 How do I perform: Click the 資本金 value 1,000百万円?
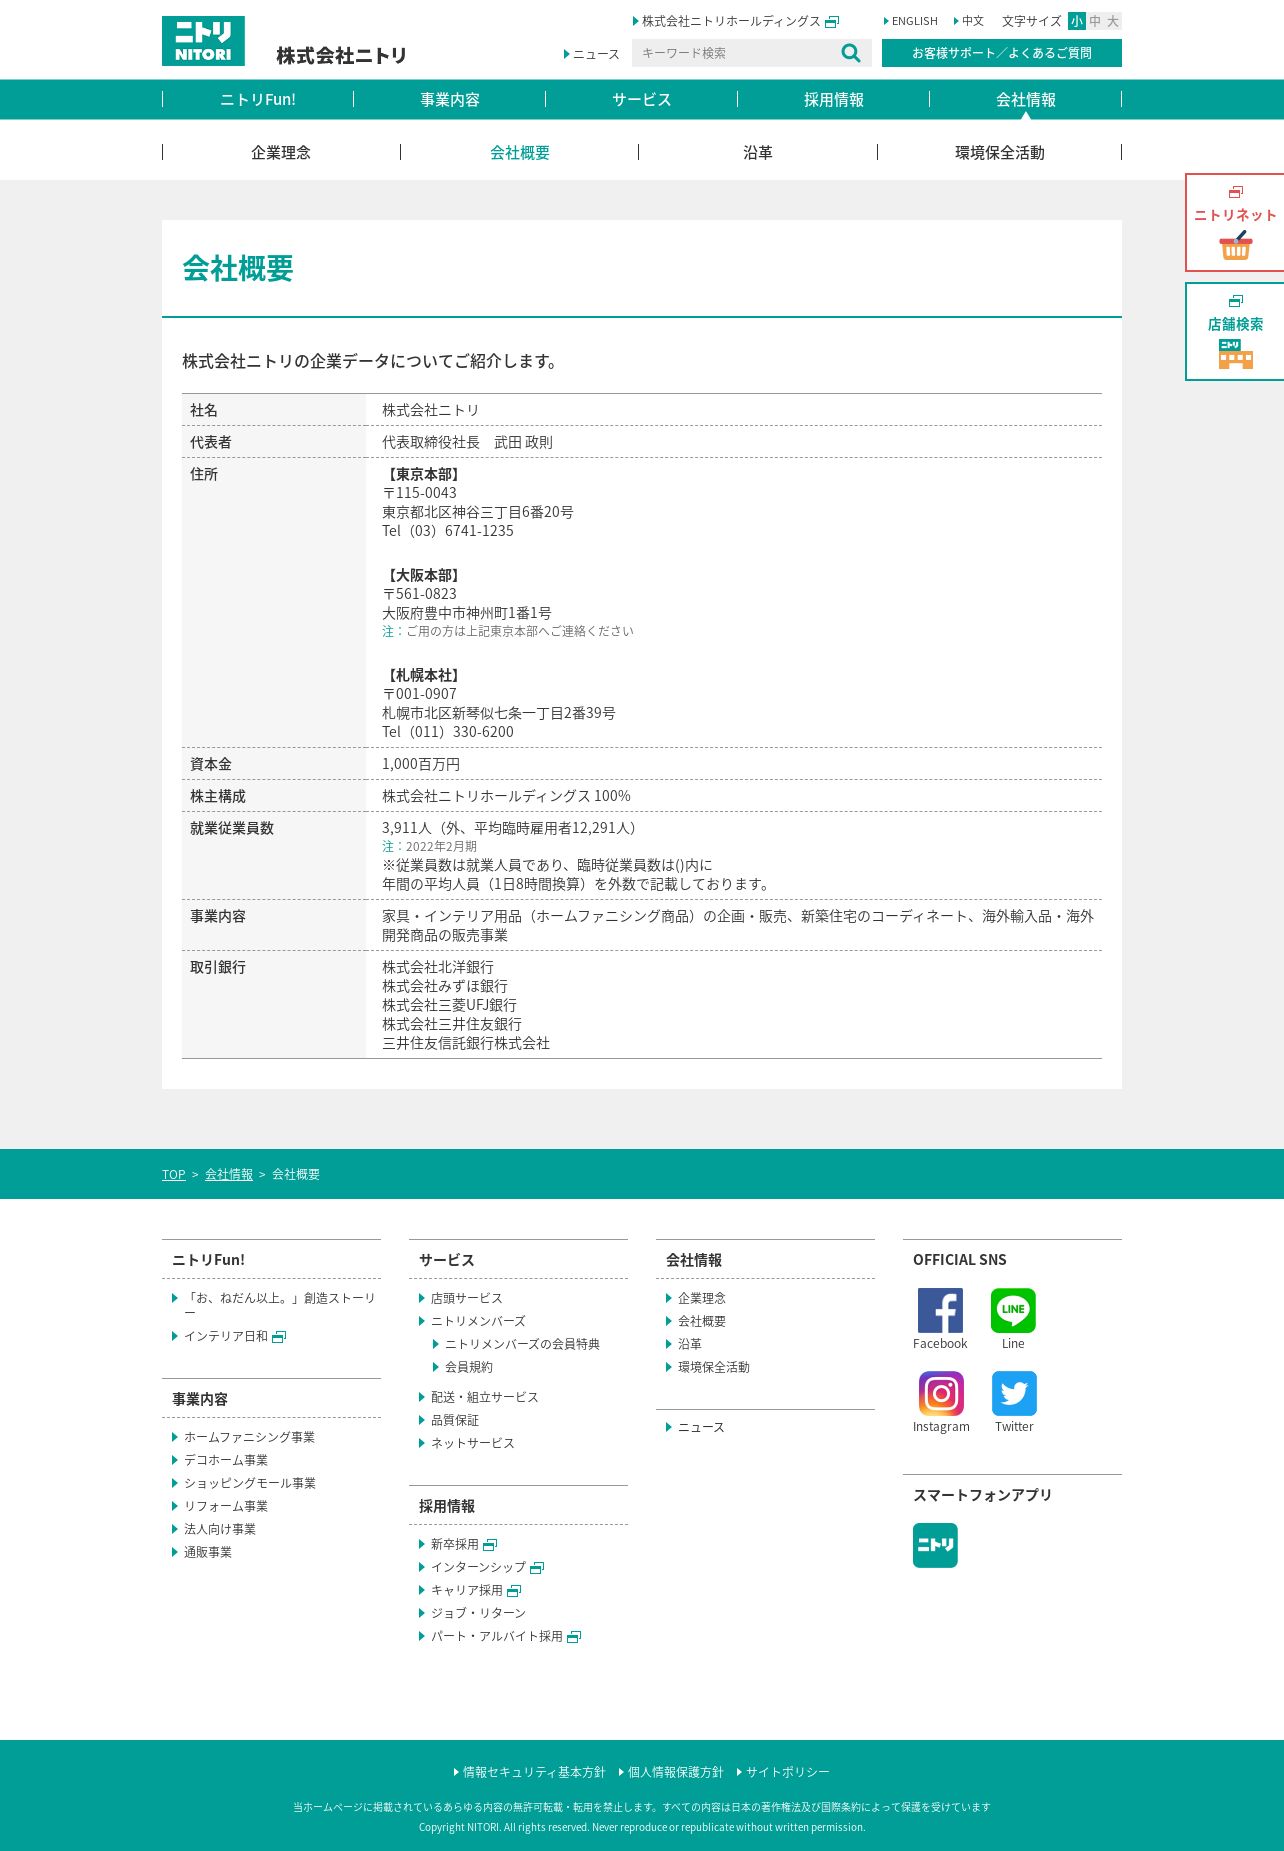(x=421, y=764)
